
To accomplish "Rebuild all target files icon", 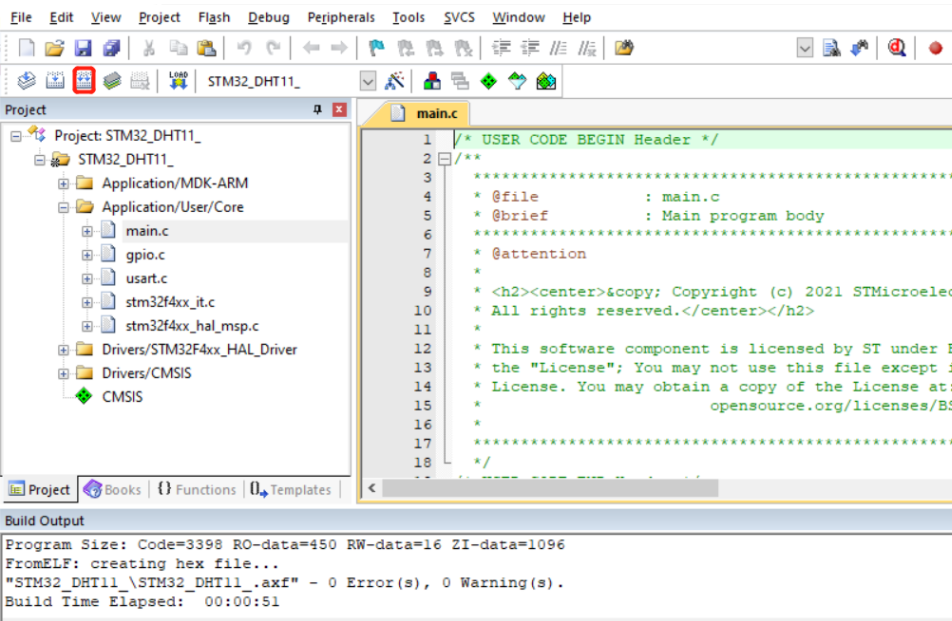I will tap(84, 81).
